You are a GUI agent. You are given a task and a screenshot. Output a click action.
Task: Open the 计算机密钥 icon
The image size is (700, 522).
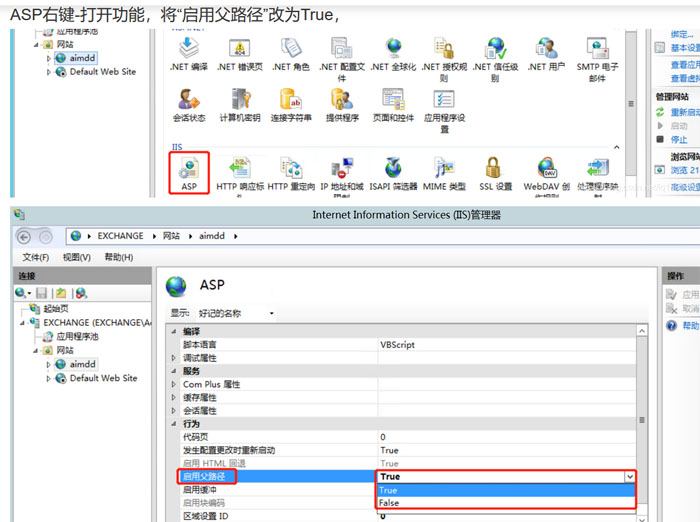click(x=240, y=103)
